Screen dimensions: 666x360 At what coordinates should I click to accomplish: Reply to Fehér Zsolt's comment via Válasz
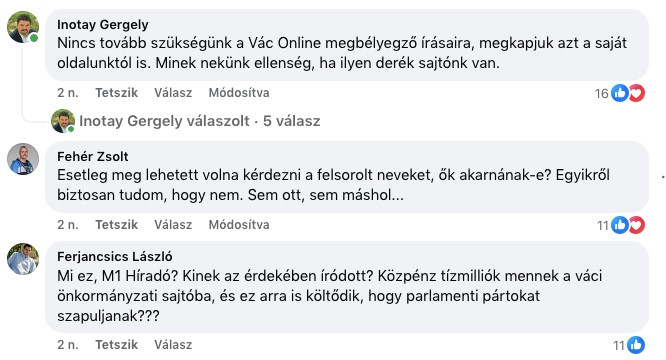173,225
